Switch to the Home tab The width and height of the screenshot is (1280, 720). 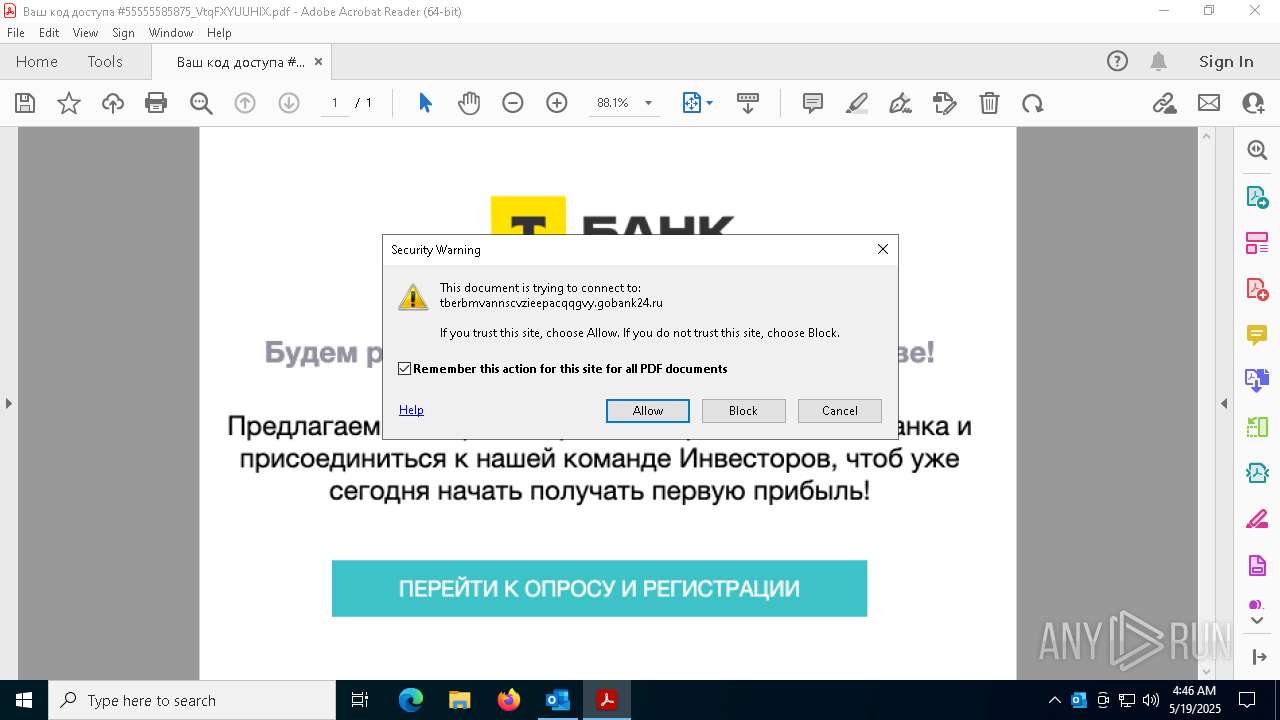click(x=37, y=61)
